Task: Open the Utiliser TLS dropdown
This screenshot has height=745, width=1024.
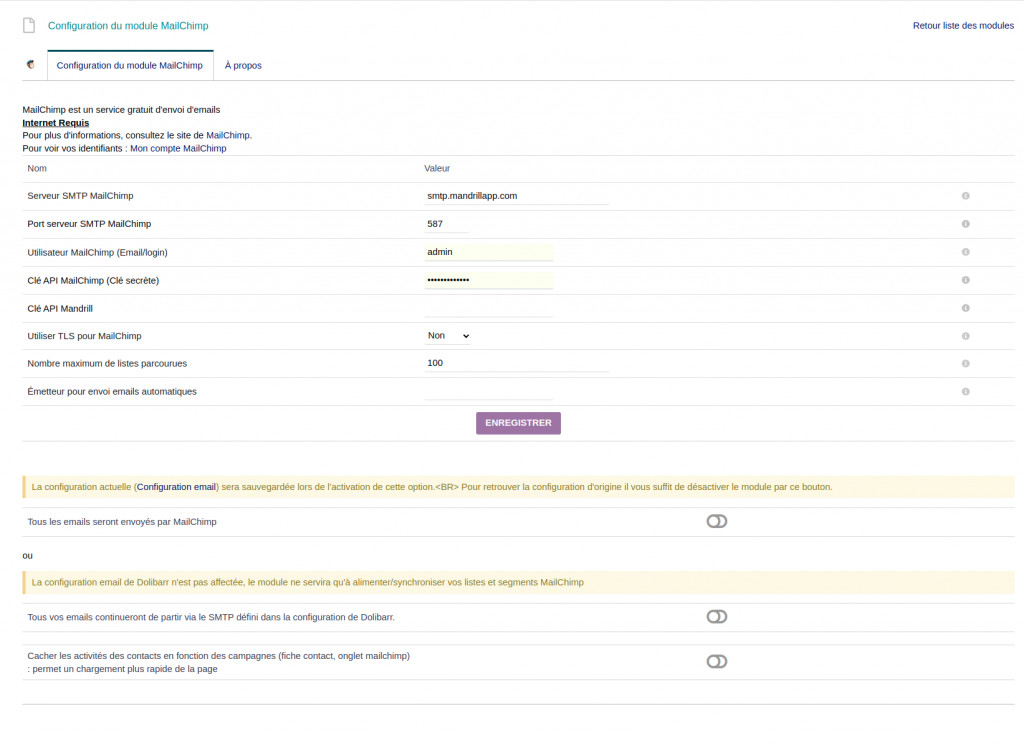Action: coord(448,336)
